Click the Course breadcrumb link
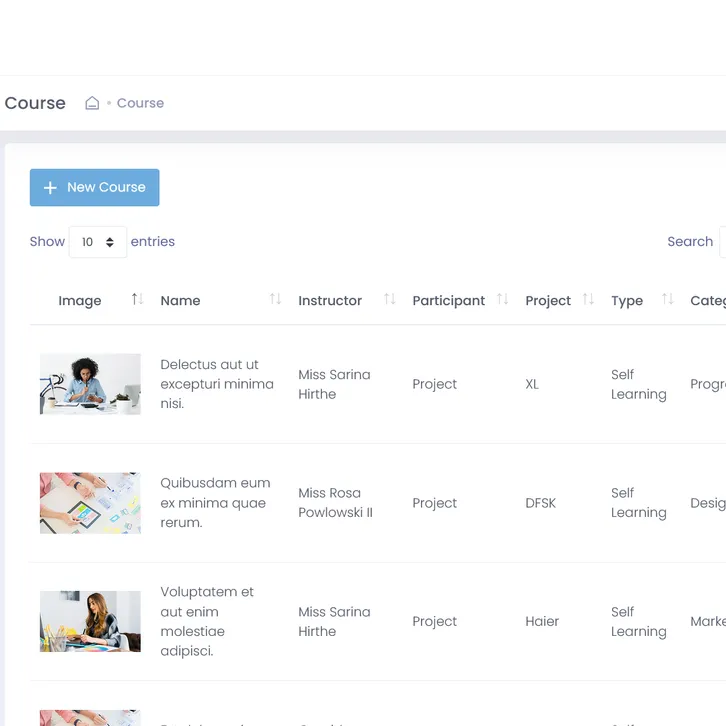The height and width of the screenshot is (726, 726). pyautogui.click(x=140, y=103)
